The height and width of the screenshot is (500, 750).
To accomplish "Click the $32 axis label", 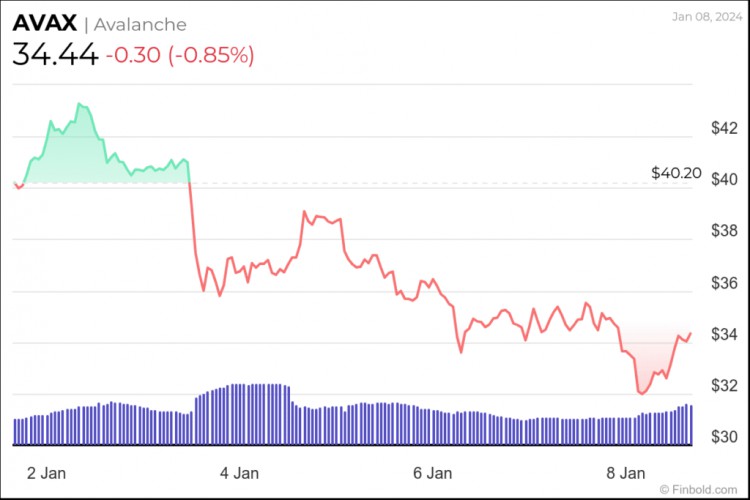I will coord(724,385).
